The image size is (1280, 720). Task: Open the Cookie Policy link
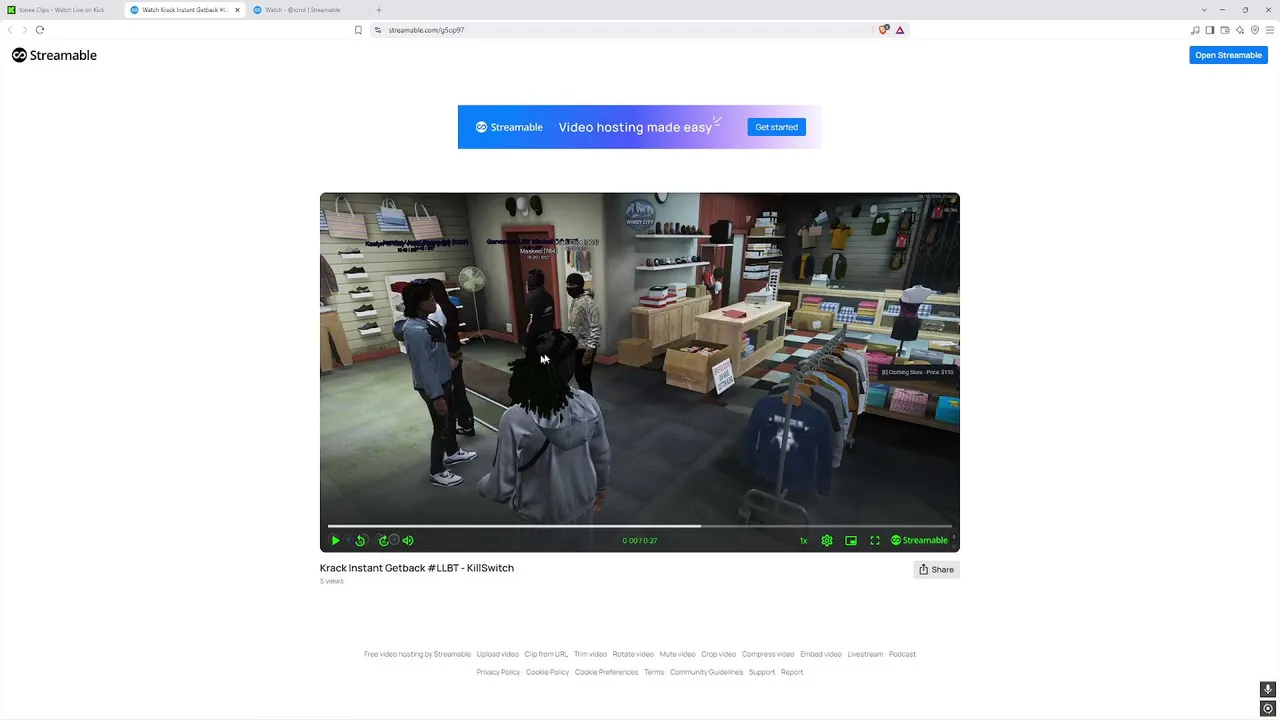tap(547, 673)
